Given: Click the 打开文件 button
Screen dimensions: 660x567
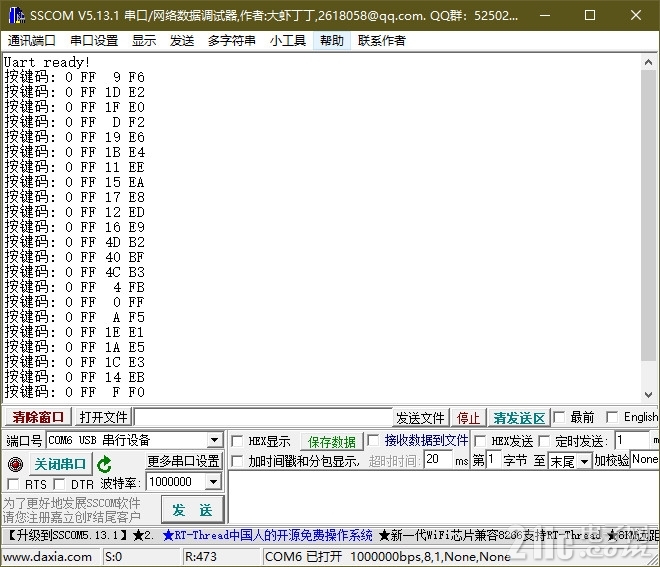Looking at the screenshot, I should 103,417.
